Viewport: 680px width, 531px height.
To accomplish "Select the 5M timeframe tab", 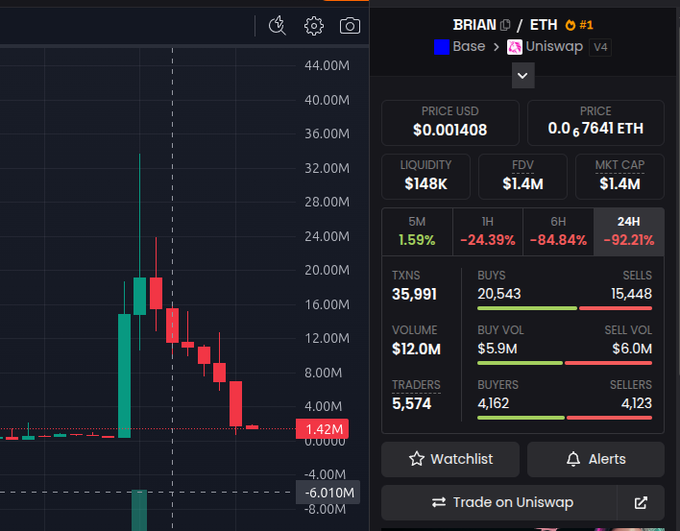I will click(417, 232).
